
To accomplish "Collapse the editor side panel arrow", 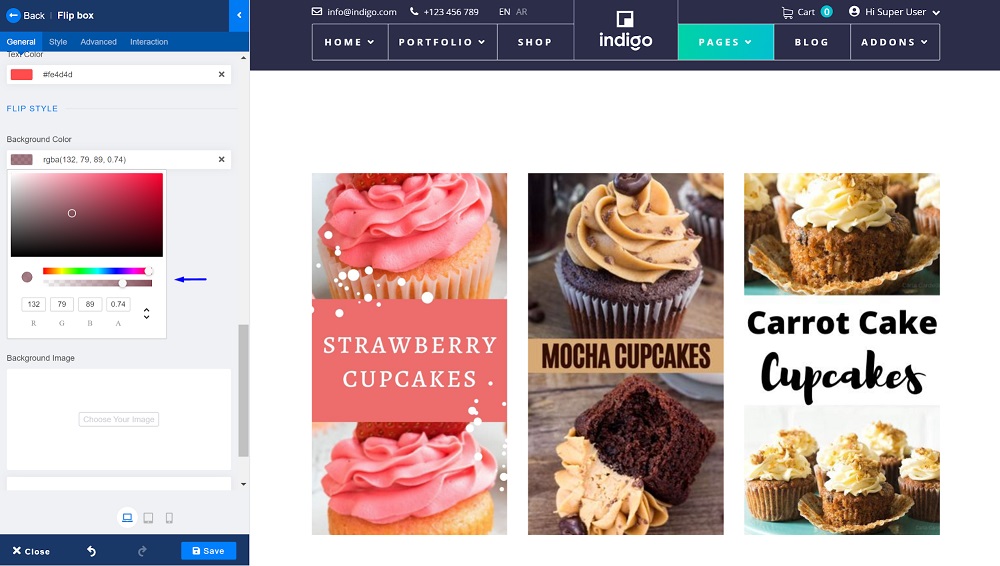I will coord(239,15).
